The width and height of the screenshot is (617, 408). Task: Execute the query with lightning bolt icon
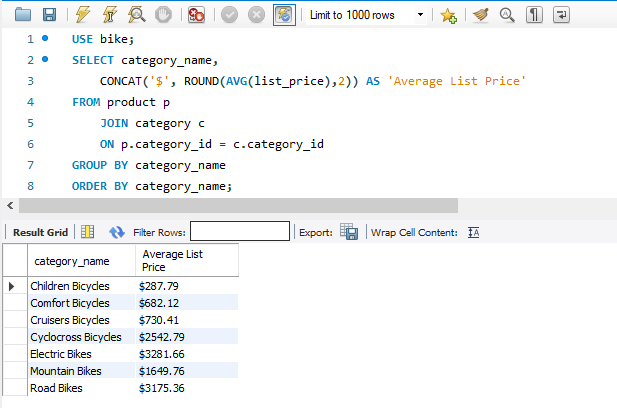tap(83, 15)
